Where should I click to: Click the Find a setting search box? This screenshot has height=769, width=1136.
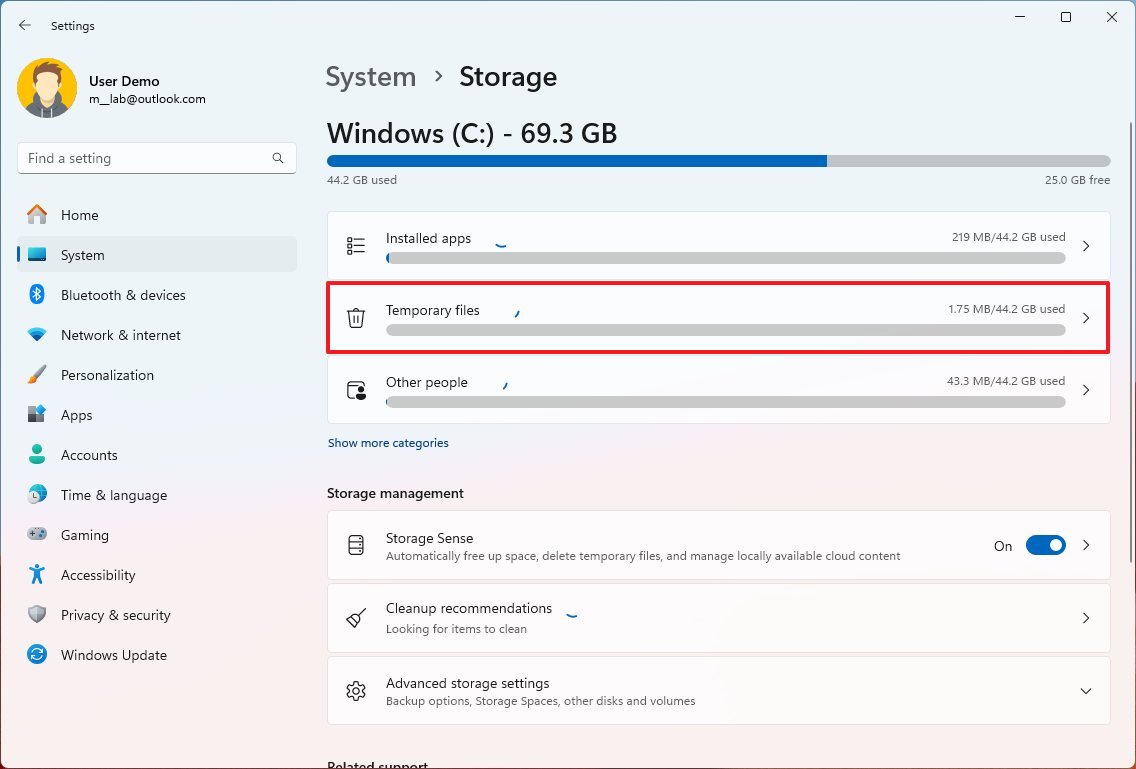pyautogui.click(x=145, y=158)
